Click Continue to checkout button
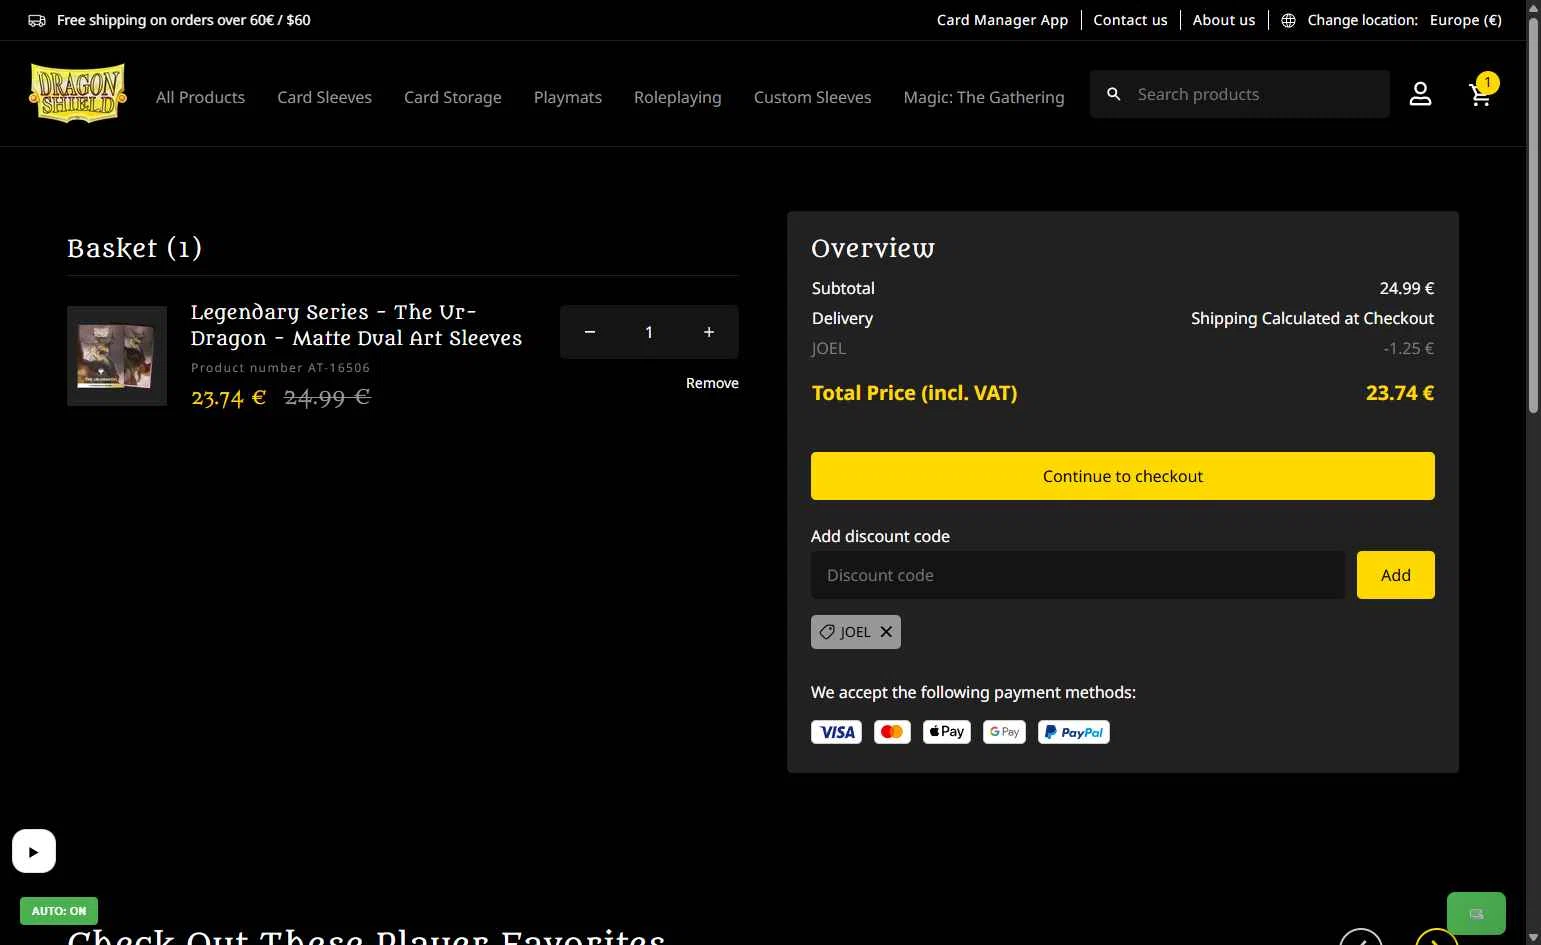1541x945 pixels. (x=1123, y=476)
